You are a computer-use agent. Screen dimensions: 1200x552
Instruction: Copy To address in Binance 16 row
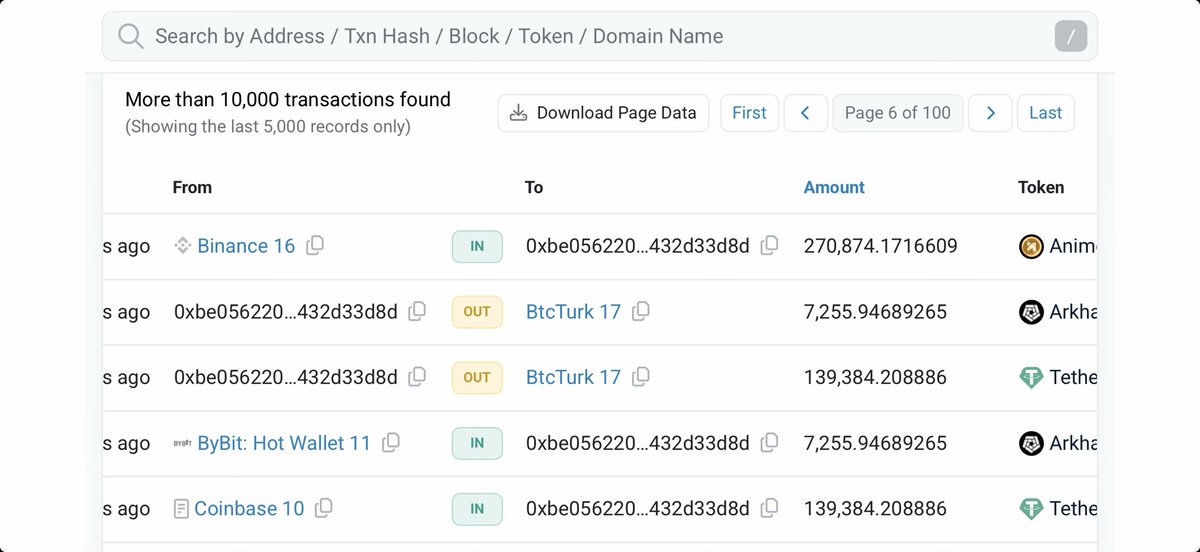pyautogui.click(x=769, y=245)
